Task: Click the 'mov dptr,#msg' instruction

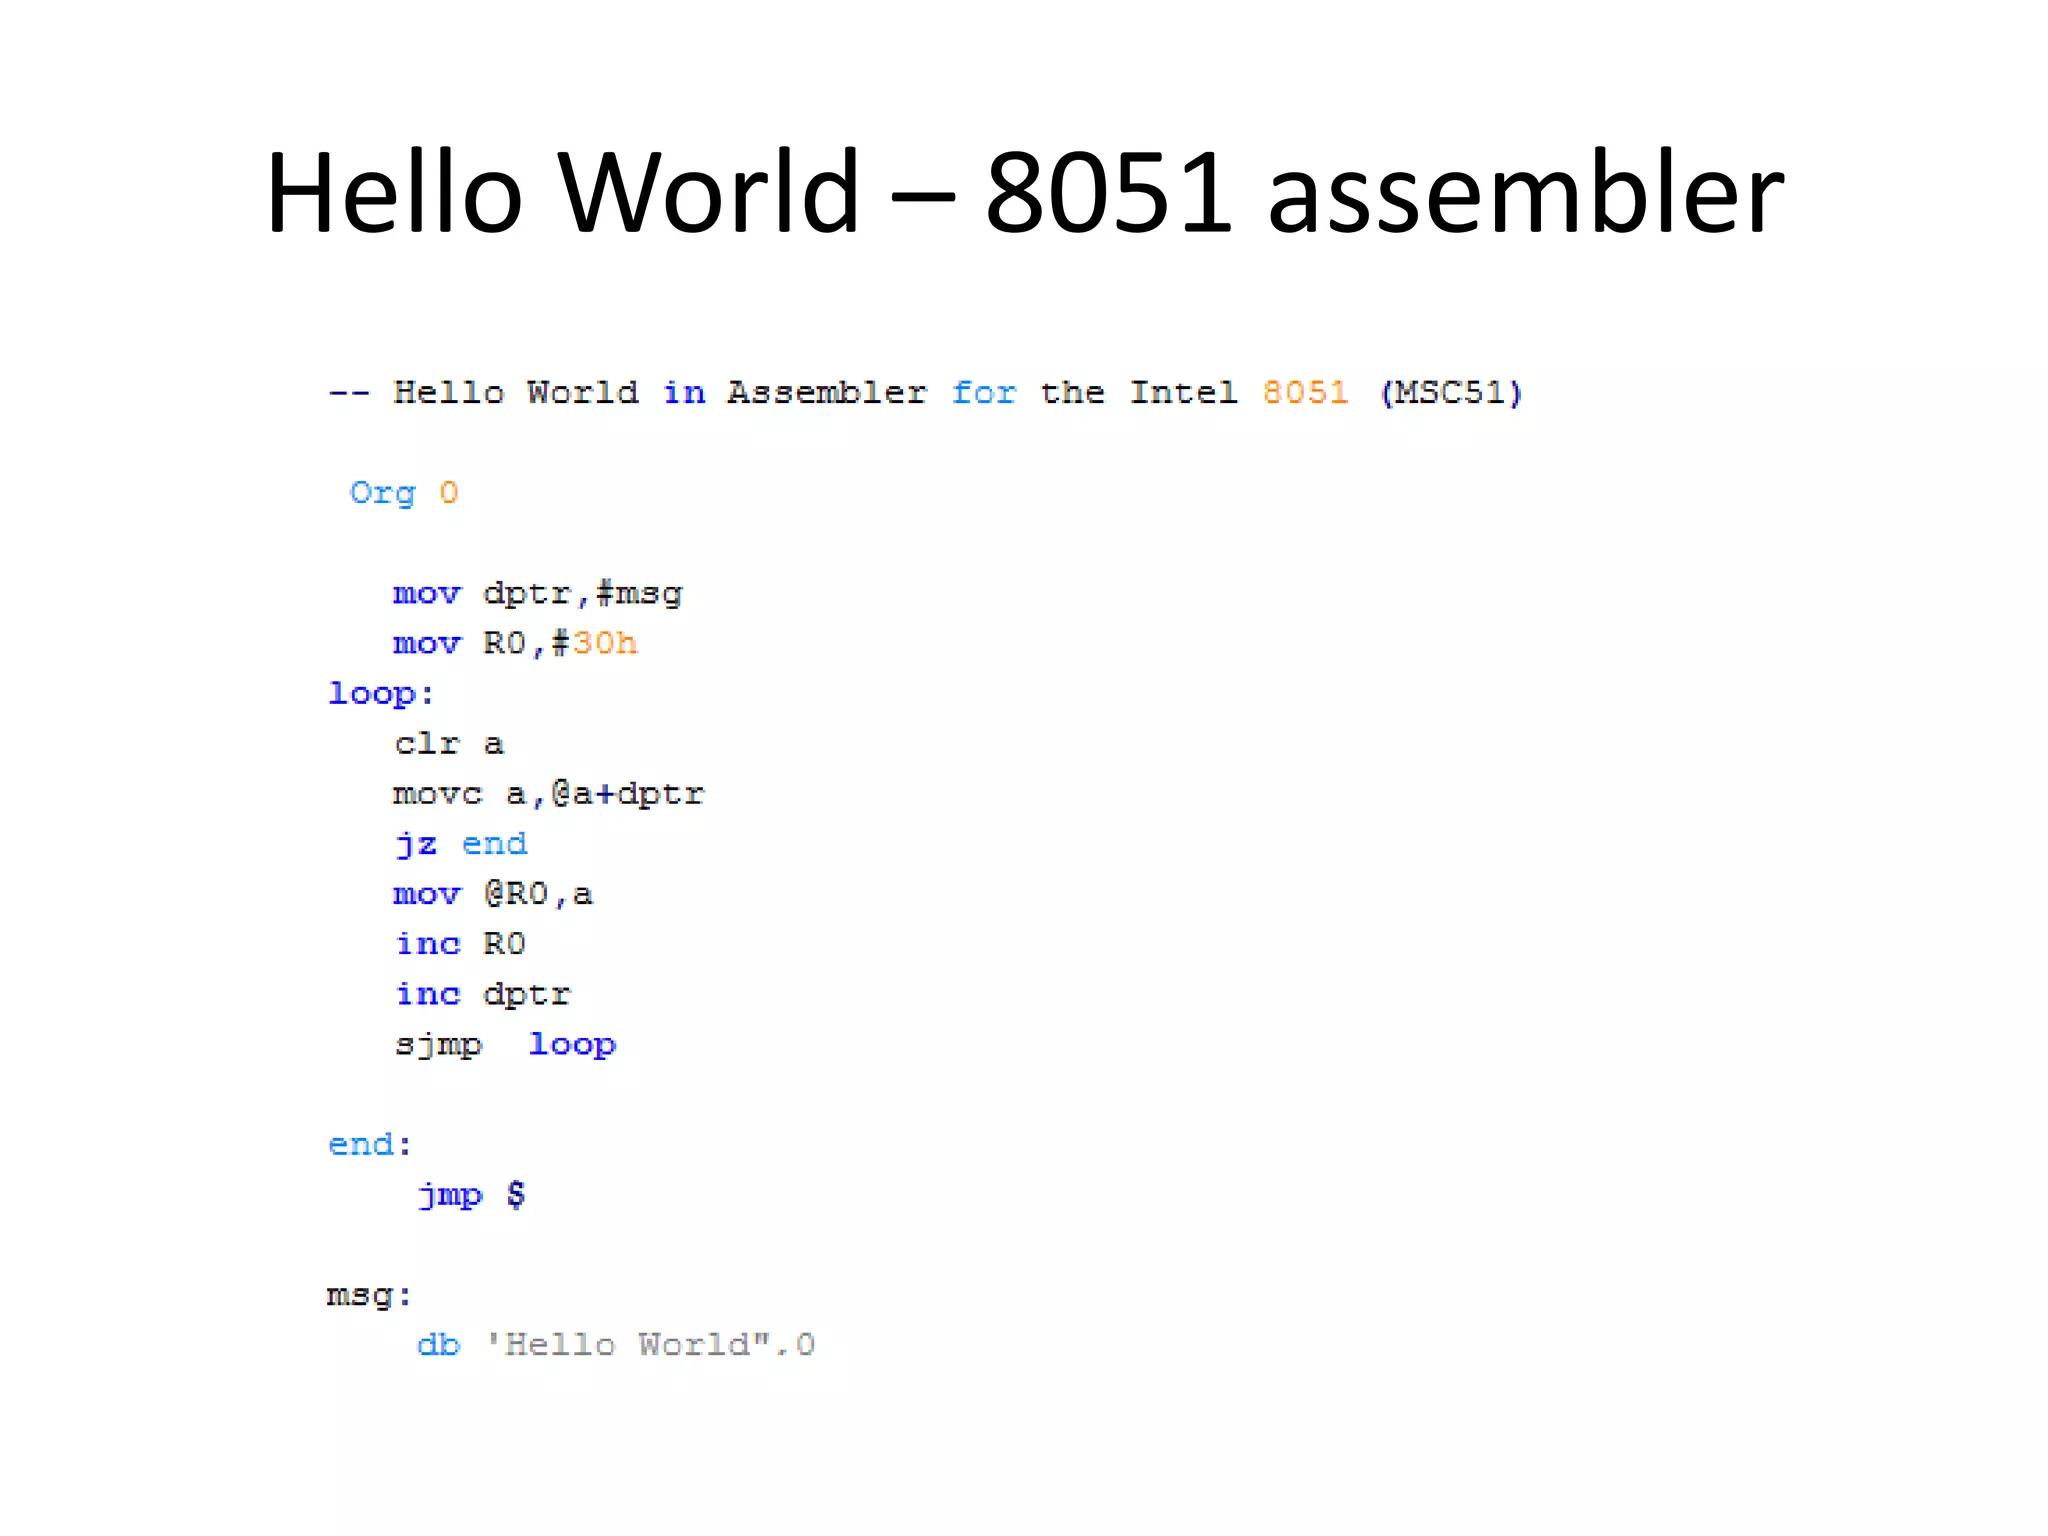Action: (x=537, y=594)
